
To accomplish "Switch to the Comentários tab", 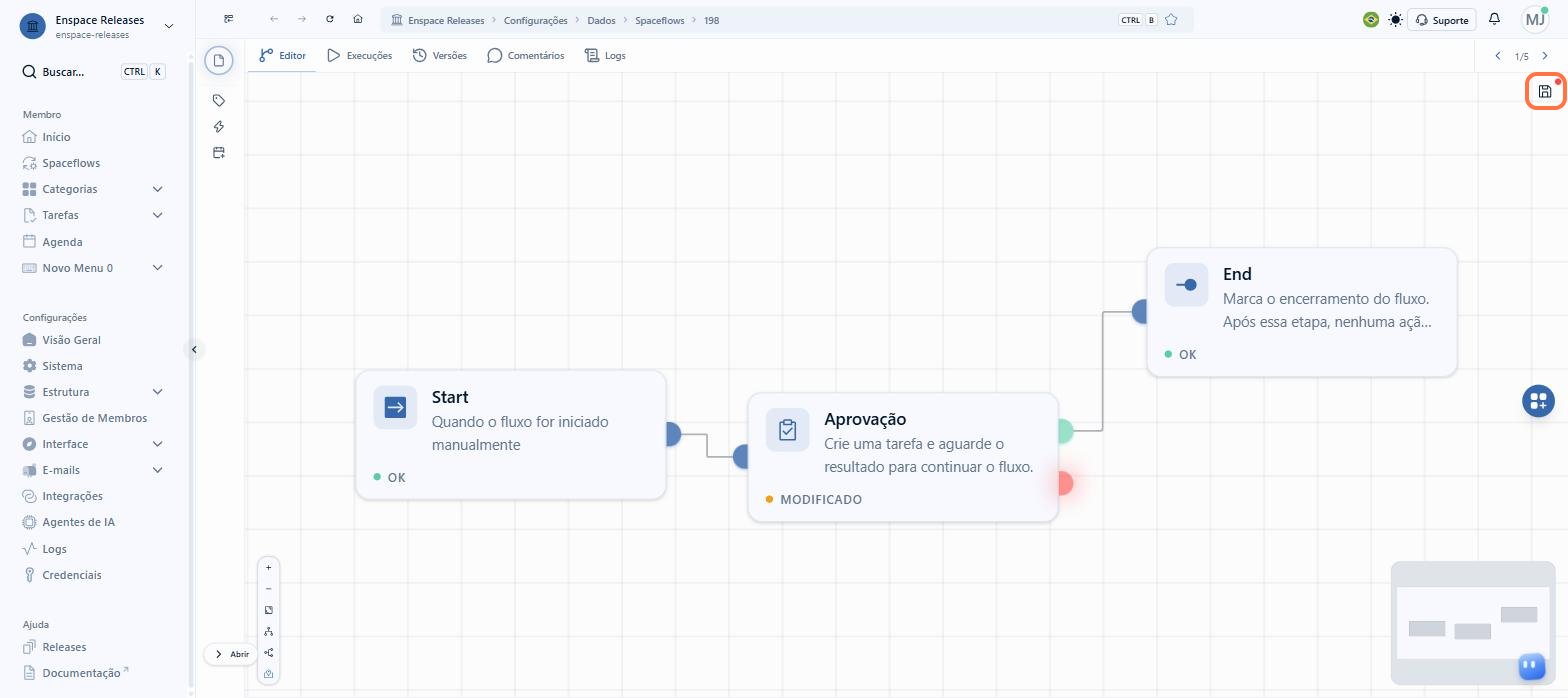I will [526, 56].
